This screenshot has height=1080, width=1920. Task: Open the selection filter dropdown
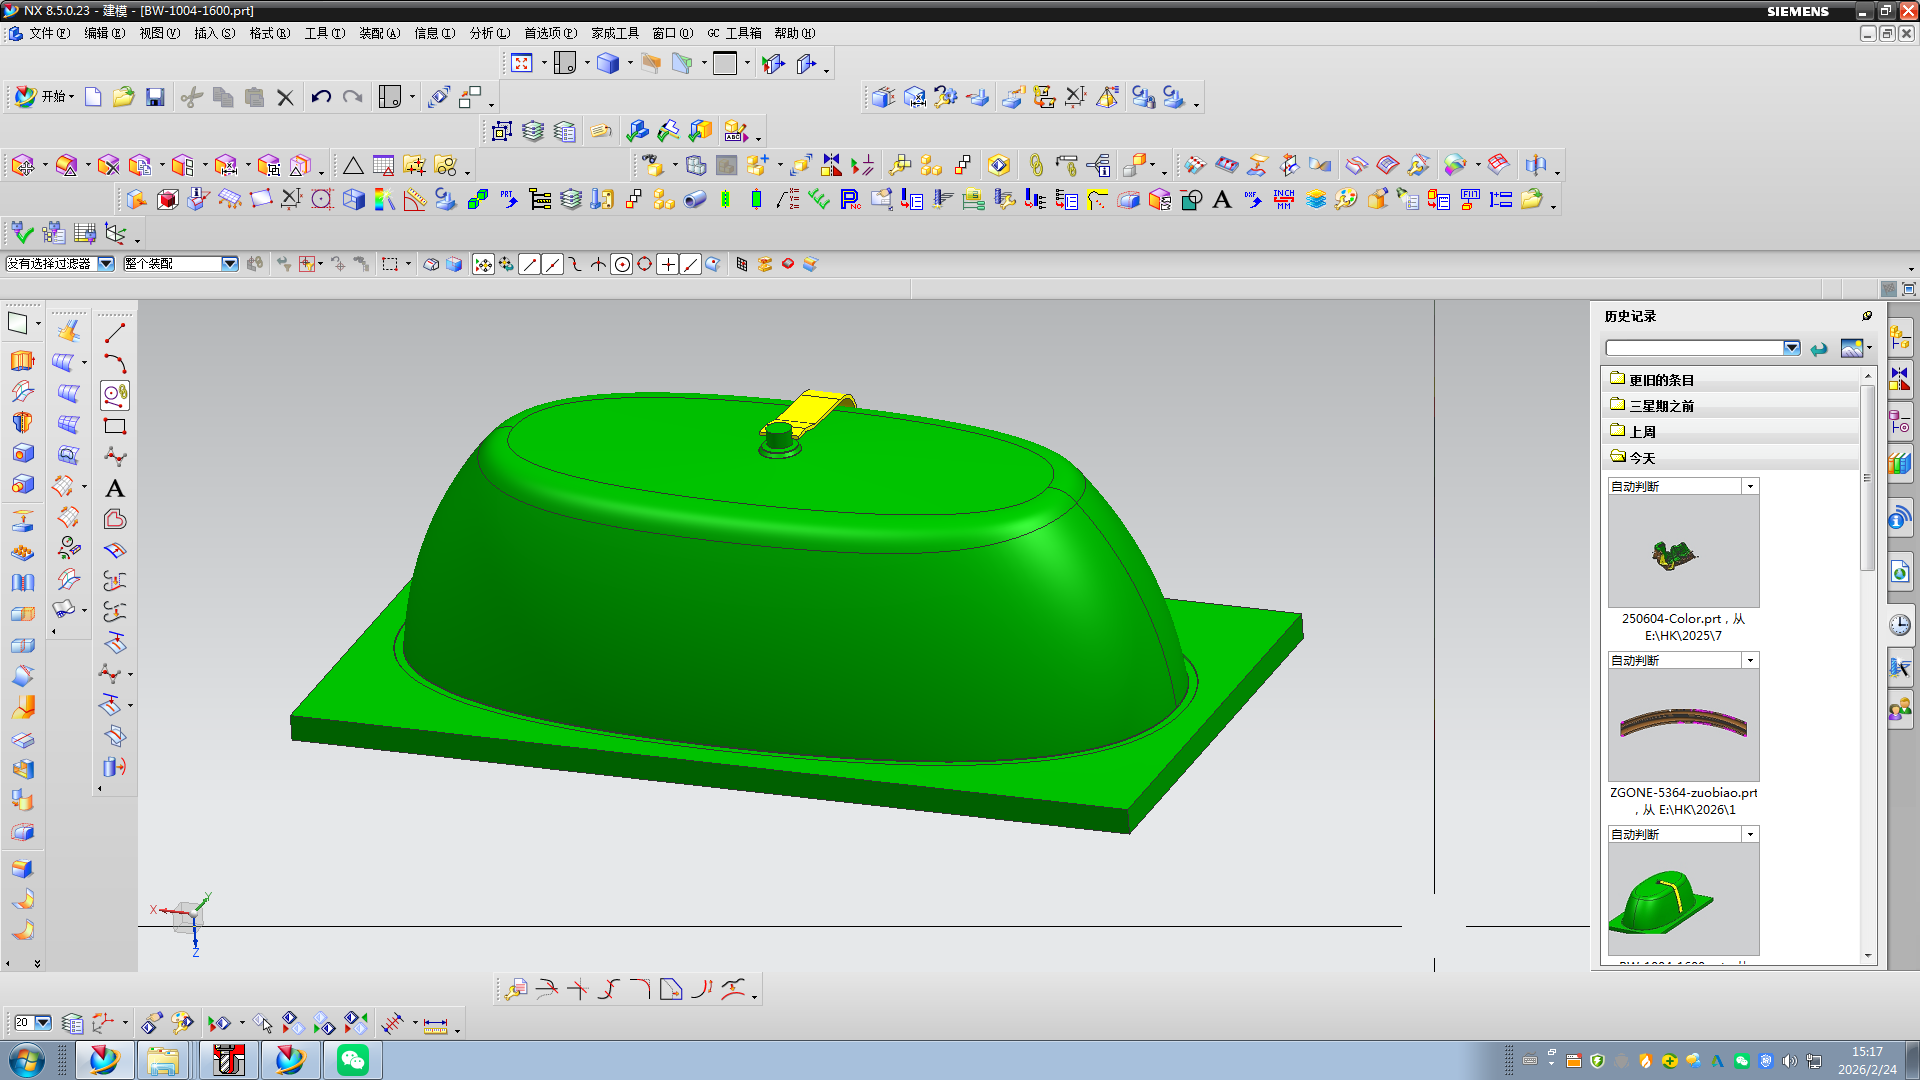coord(105,264)
